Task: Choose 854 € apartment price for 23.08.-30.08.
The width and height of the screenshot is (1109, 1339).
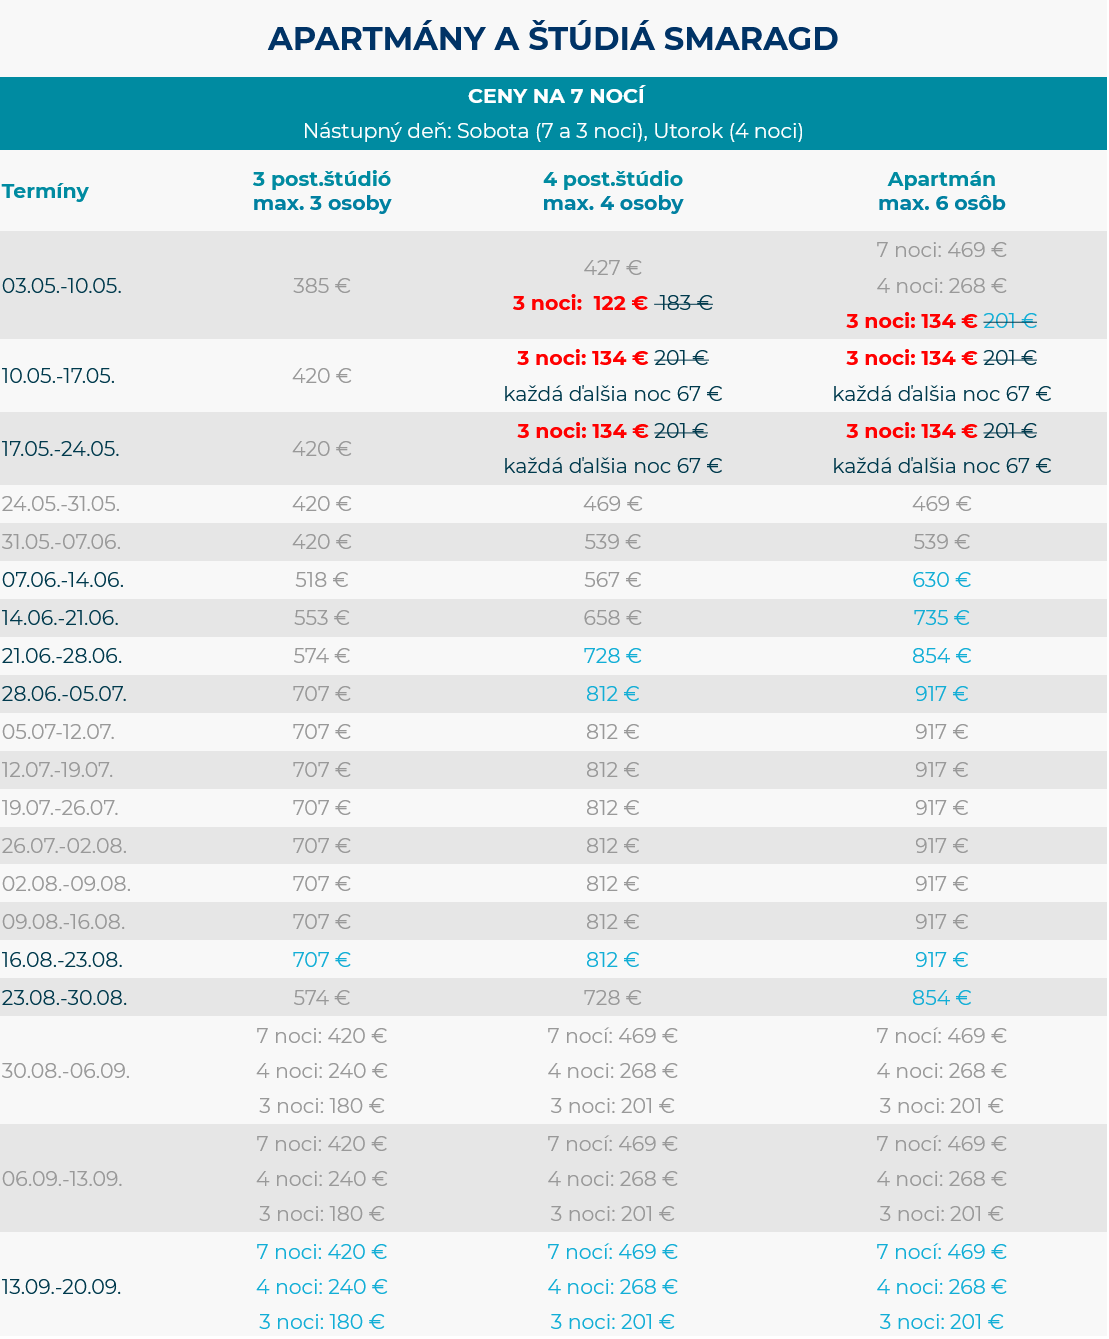Action: pyautogui.click(x=941, y=998)
